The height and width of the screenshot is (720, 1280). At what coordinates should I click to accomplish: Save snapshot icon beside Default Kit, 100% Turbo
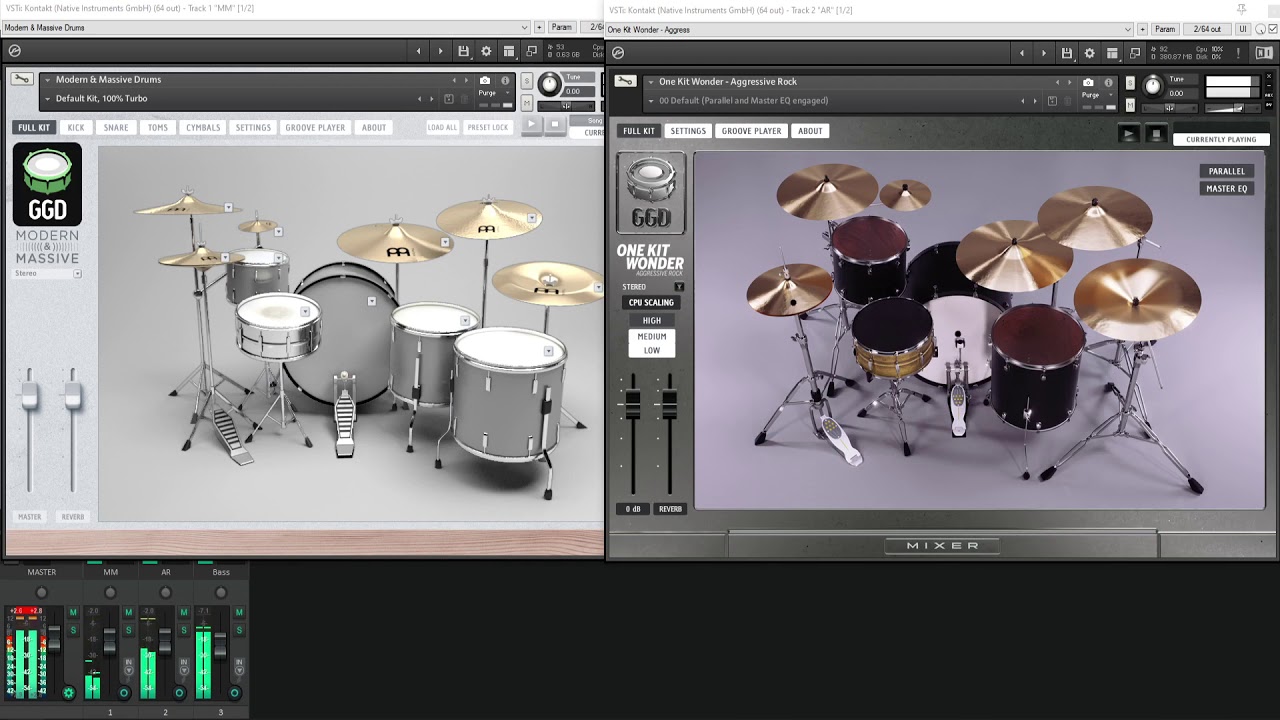tap(448, 99)
